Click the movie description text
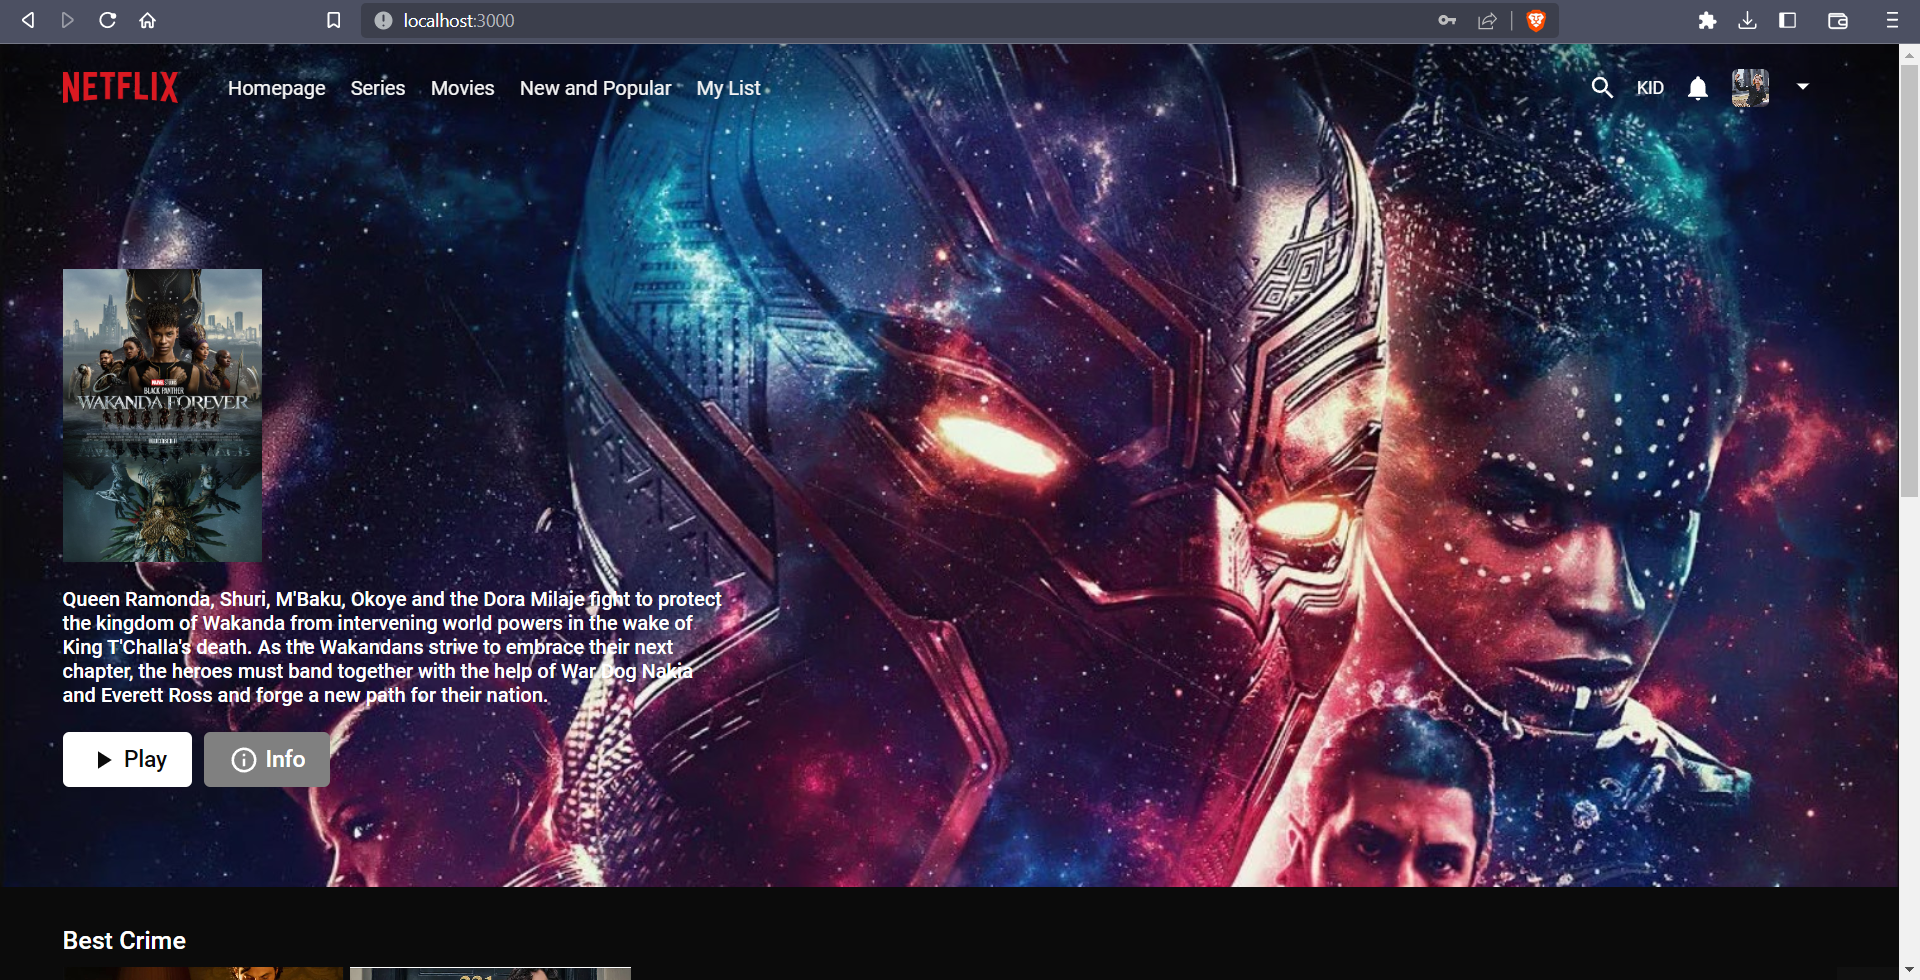 (x=392, y=647)
